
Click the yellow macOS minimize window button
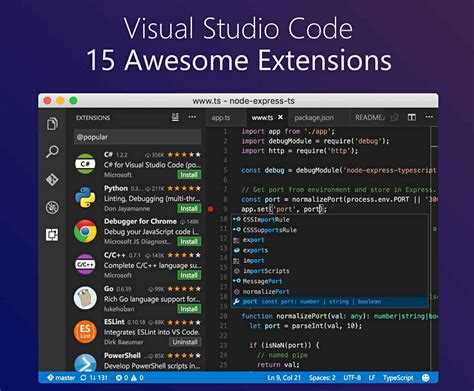coord(60,101)
